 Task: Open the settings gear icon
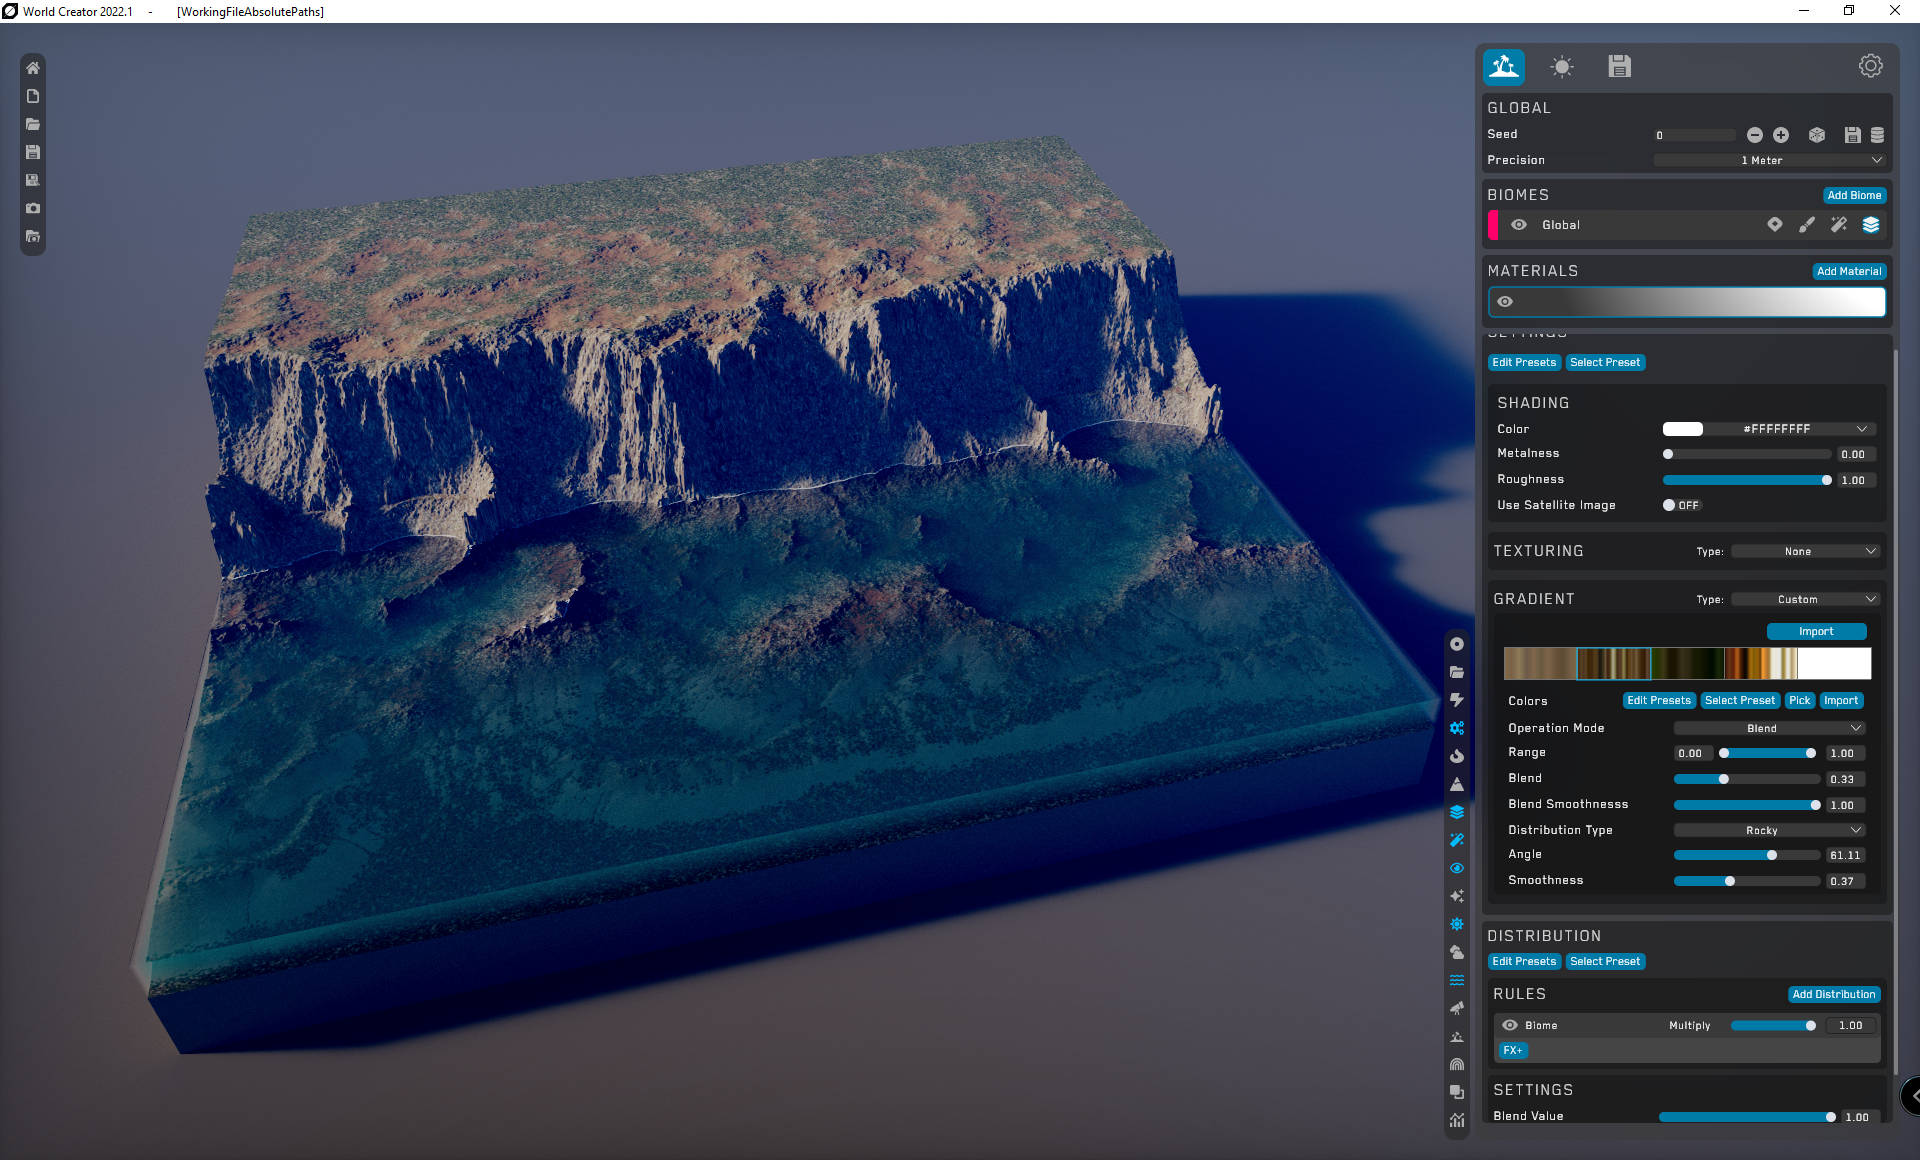point(1870,66)
